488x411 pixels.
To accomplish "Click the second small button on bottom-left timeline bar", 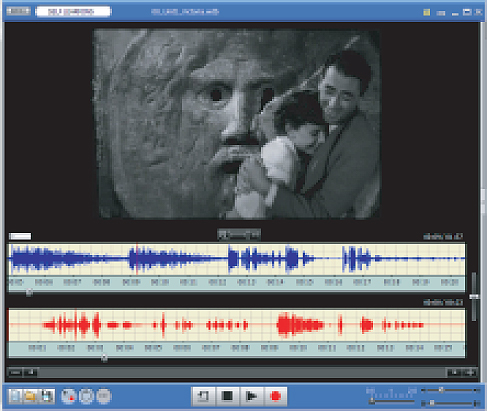I will pyautogui.click(x=31, y=372).
